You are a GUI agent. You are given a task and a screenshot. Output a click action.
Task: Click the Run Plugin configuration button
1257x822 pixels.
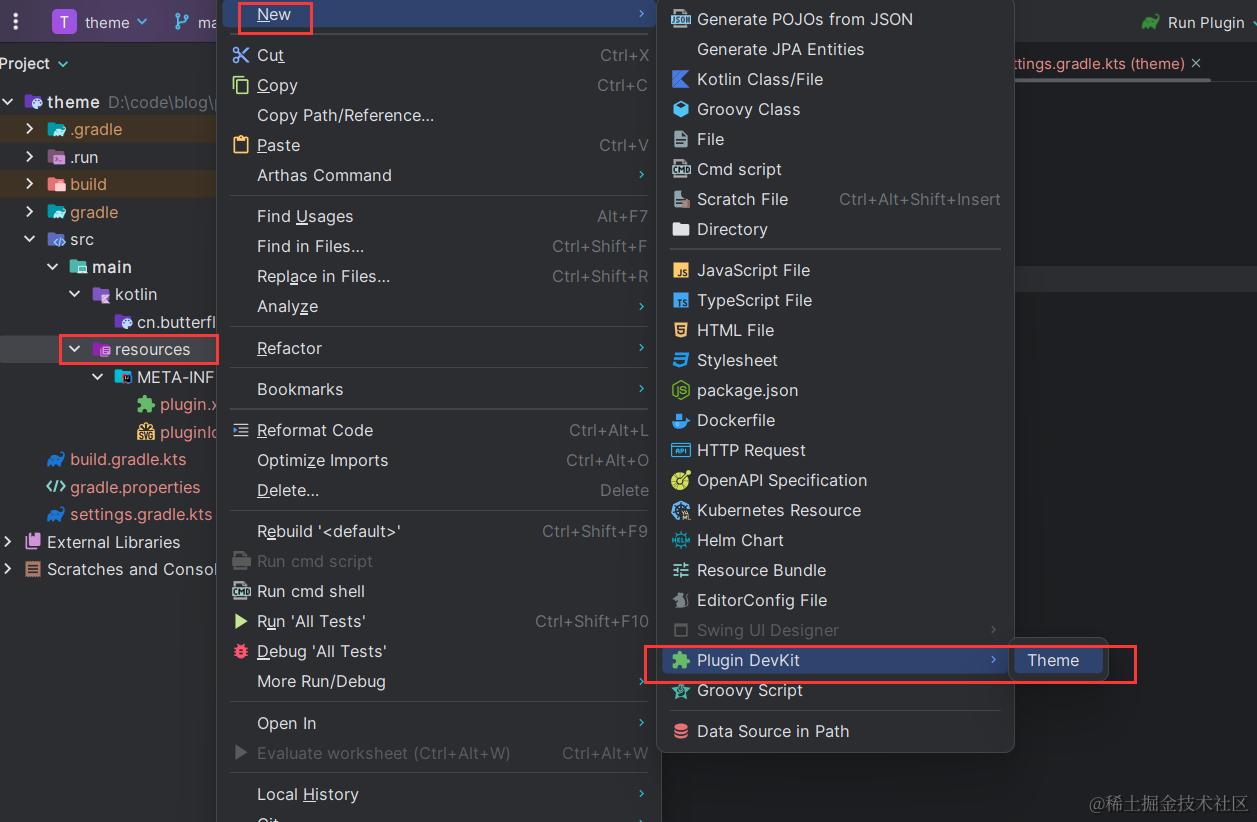coord(1195,22)
